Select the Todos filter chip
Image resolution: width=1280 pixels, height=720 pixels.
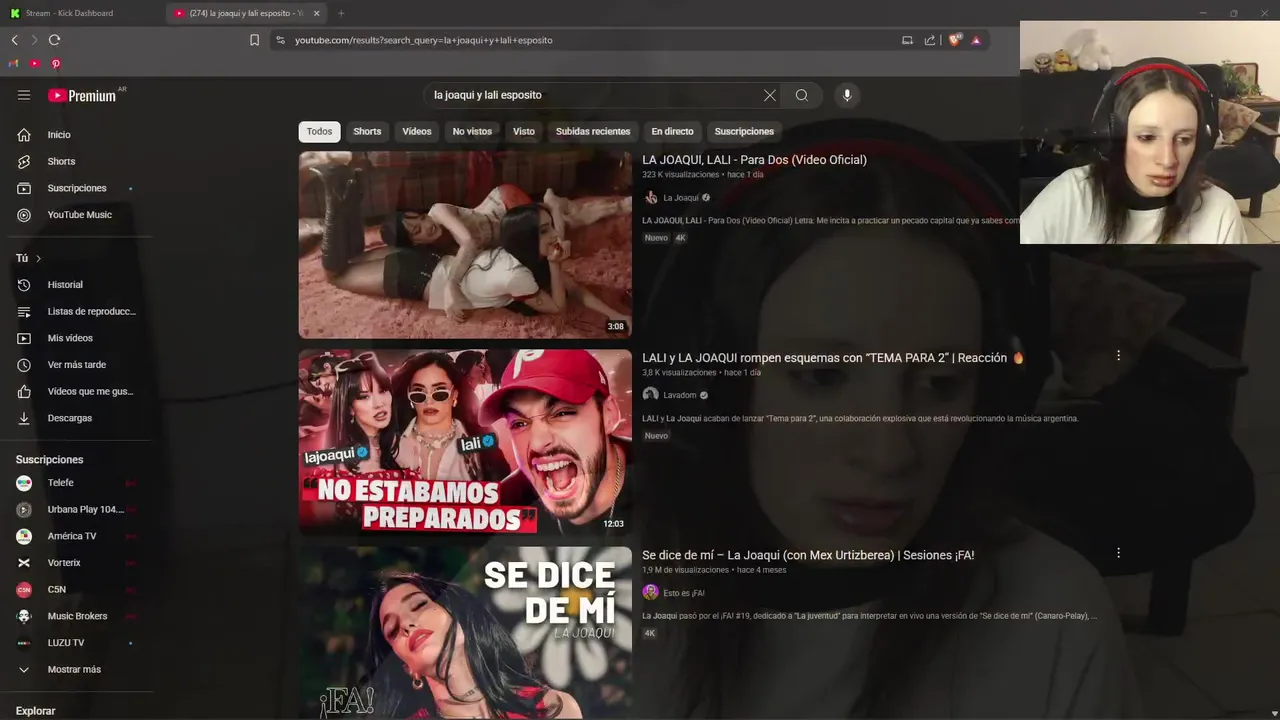tap(319, 131)
